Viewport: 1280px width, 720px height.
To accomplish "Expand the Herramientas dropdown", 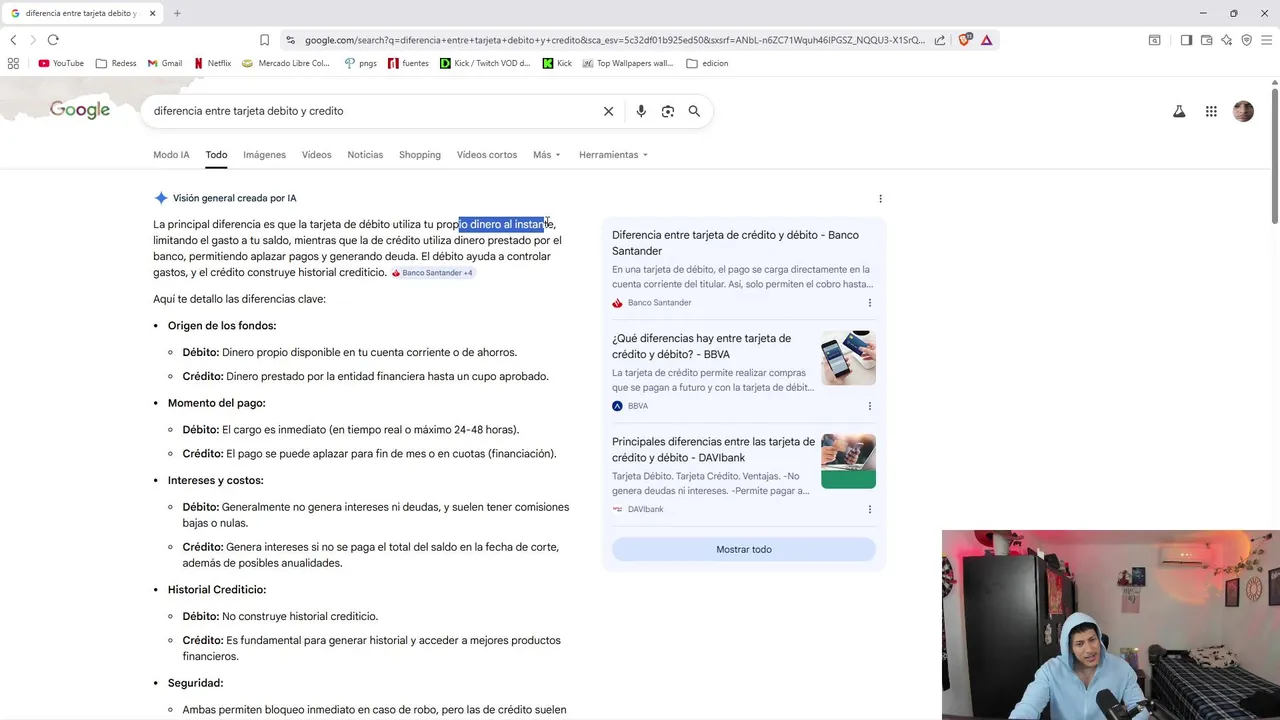I will pos(613,155).
